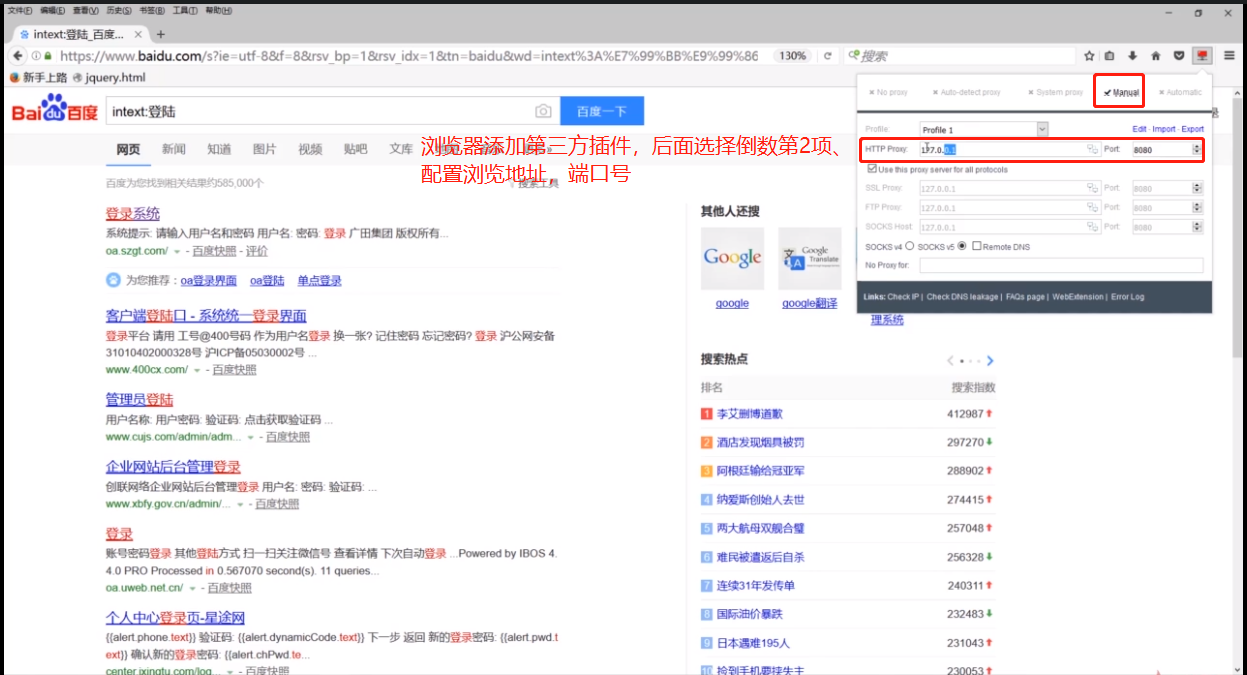Select the SOCKS v4 radio button
This screenshot has width=1247, height=675.
point(910,246)
